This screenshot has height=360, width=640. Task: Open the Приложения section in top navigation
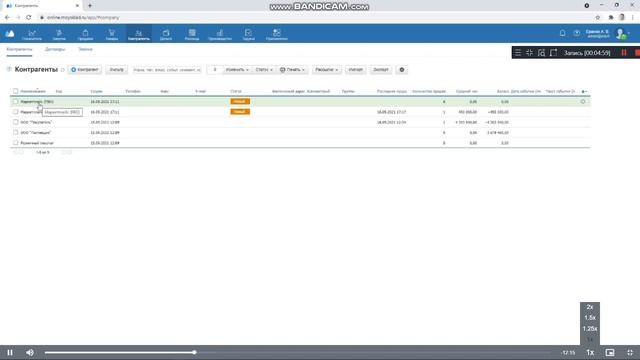[x=277, y=34]
